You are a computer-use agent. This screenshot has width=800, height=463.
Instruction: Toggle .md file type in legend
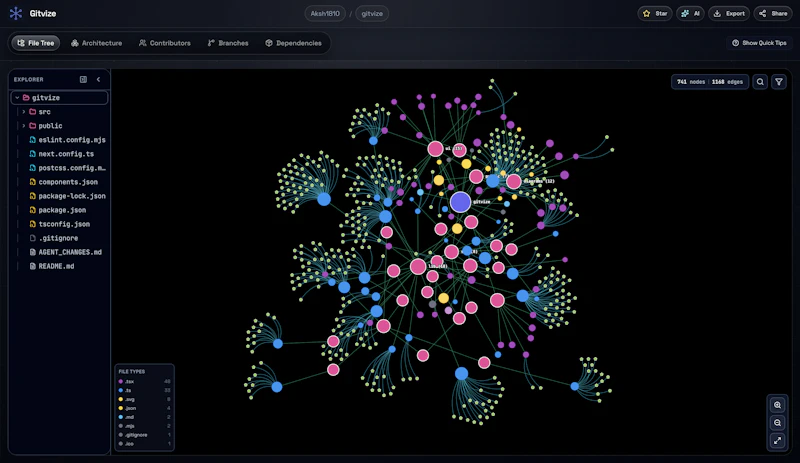click(144, 417)
